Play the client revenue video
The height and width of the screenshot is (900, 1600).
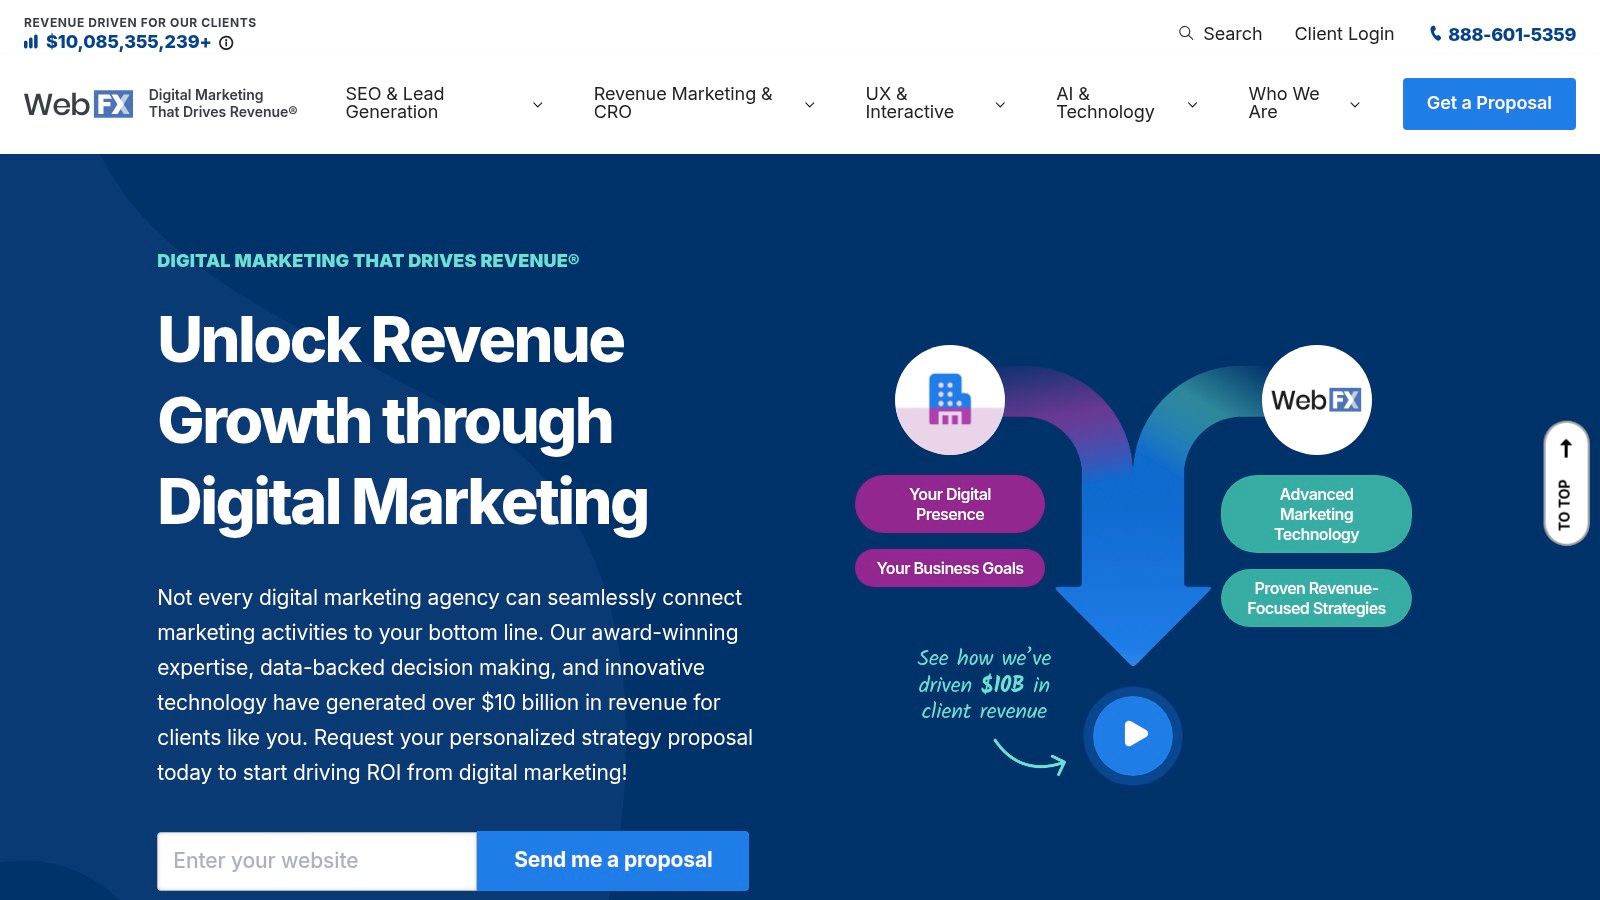[1133, 735]
